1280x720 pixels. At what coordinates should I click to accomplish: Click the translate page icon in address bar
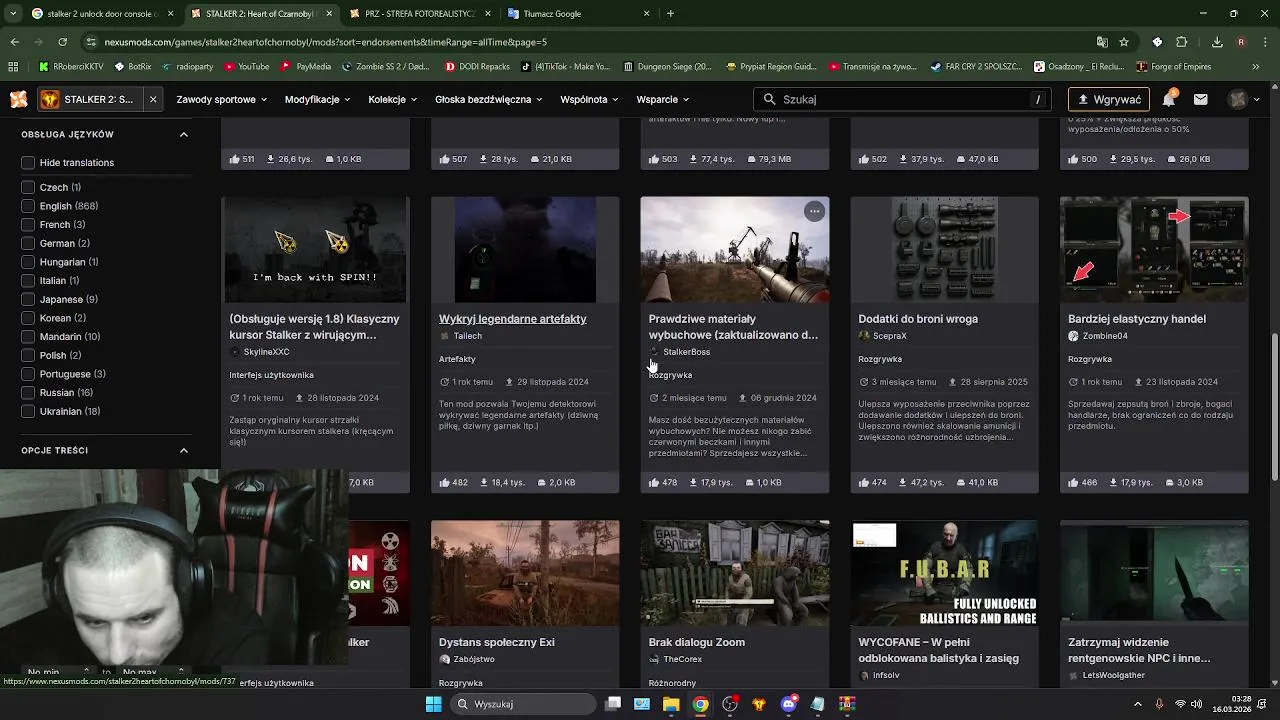coord(1102,42)
